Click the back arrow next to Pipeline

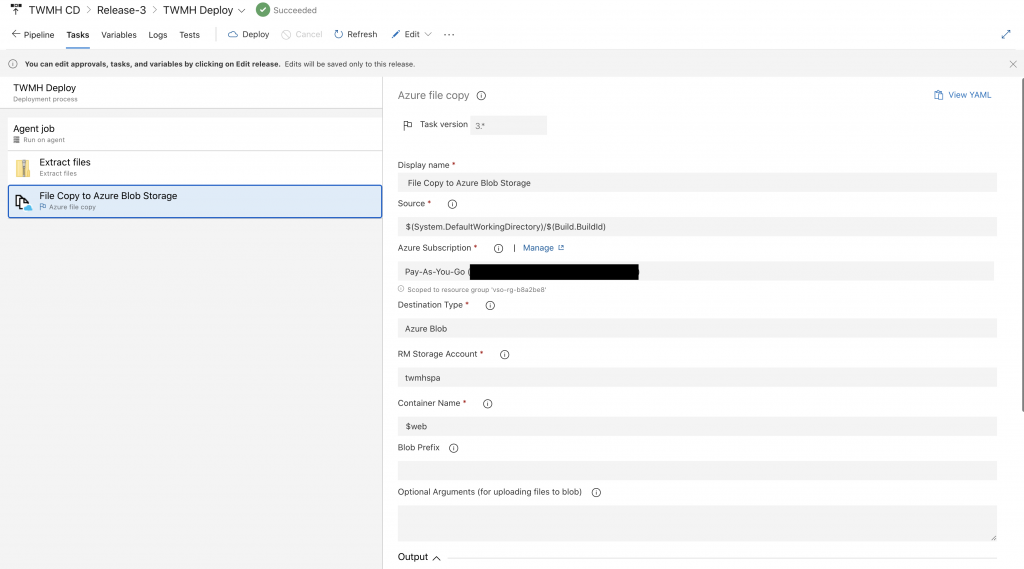point(15,34)
